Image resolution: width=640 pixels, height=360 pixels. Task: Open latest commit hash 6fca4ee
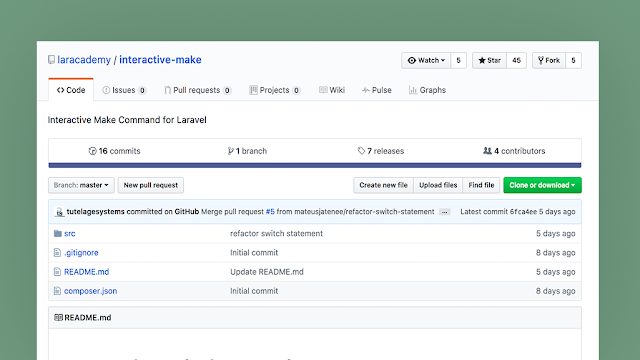523,211
